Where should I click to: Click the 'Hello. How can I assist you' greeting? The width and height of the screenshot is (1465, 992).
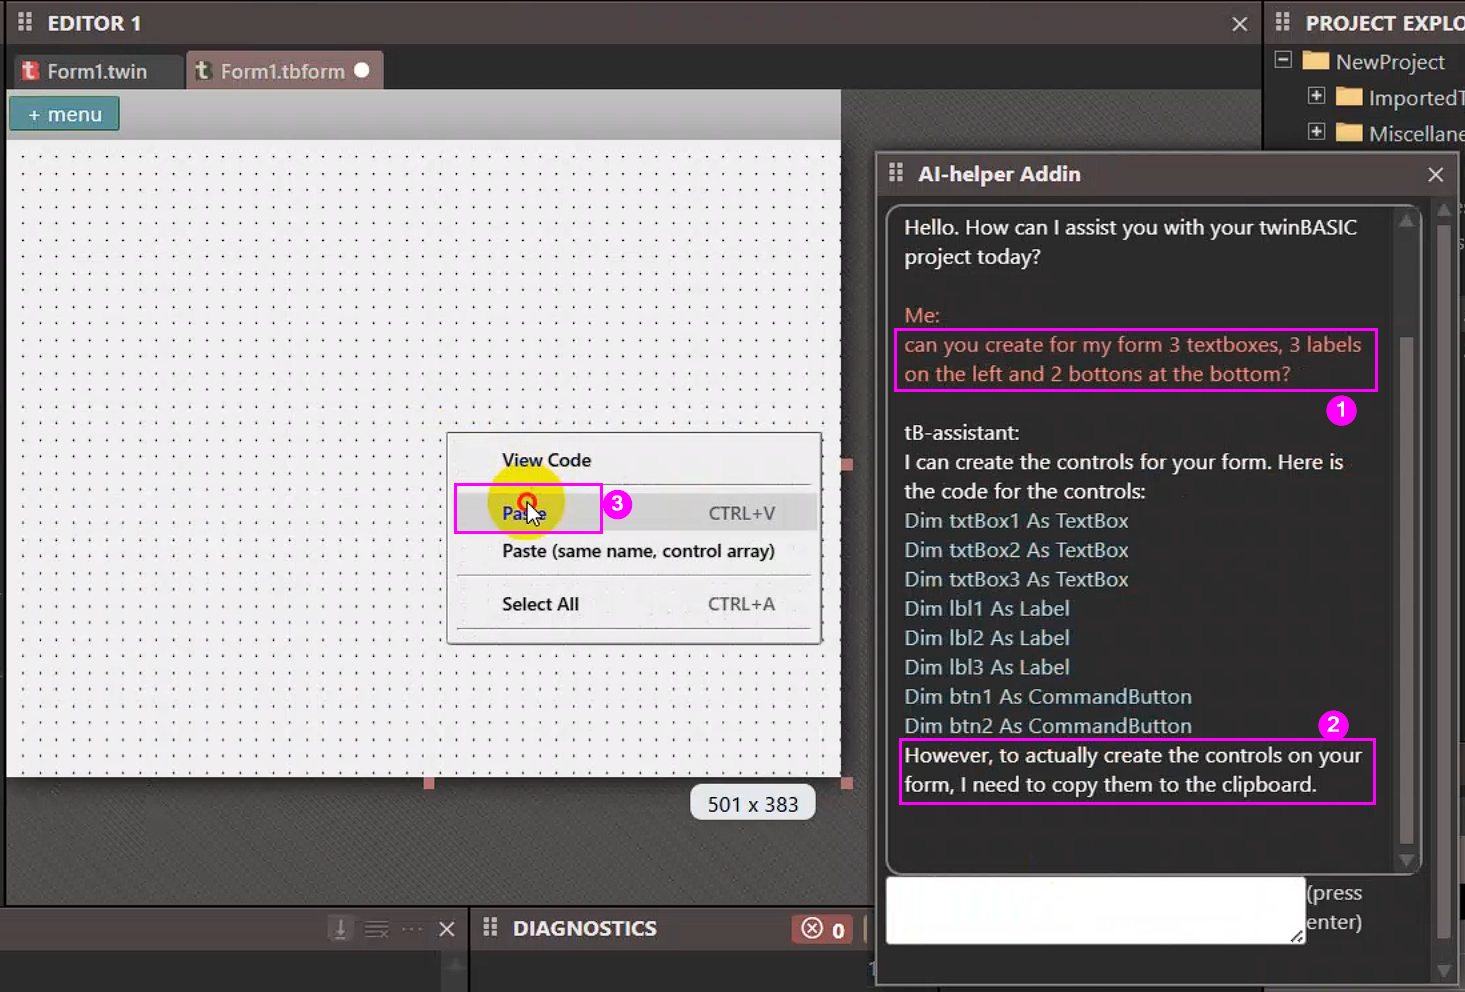tap(1130, 242)
